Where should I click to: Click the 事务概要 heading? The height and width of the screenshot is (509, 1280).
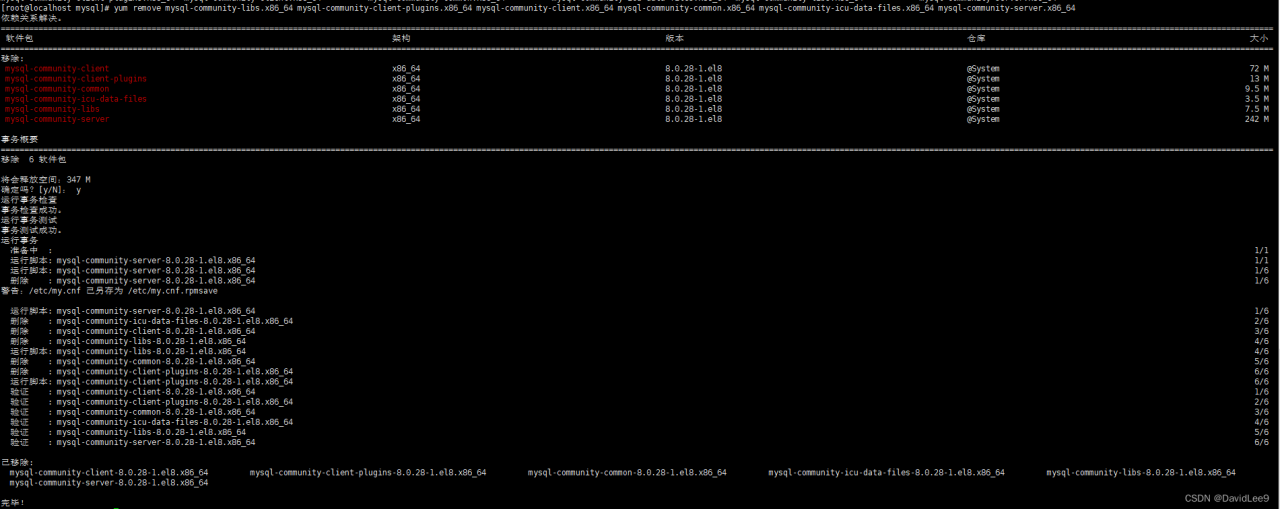[19, 139]
